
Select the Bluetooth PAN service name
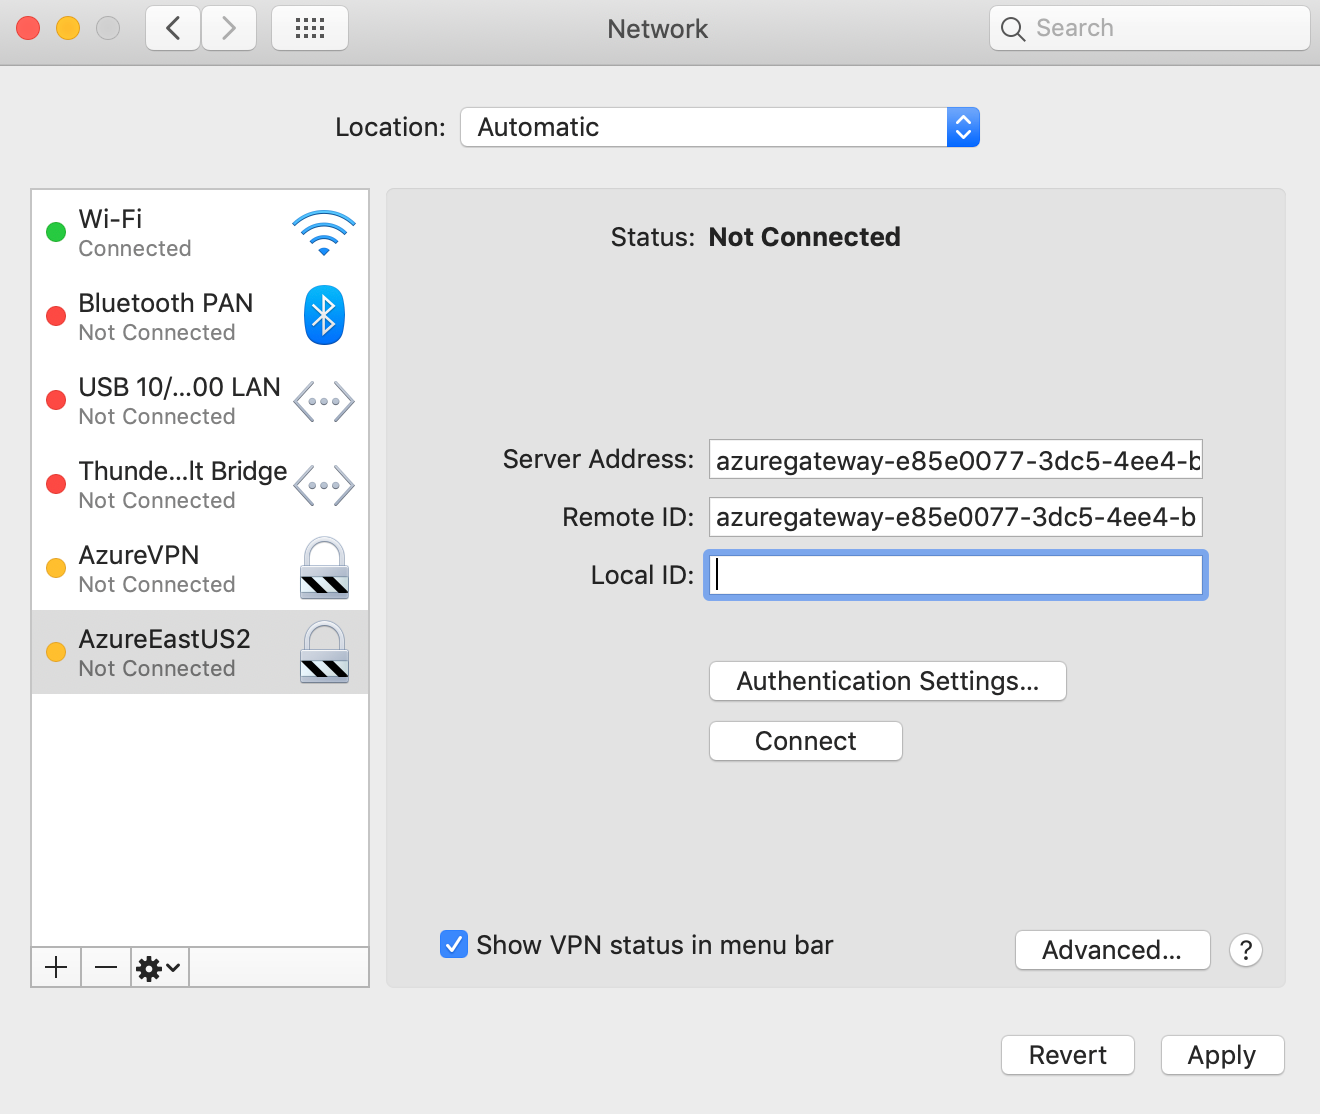pyautogui.click(x=166, y=303)
